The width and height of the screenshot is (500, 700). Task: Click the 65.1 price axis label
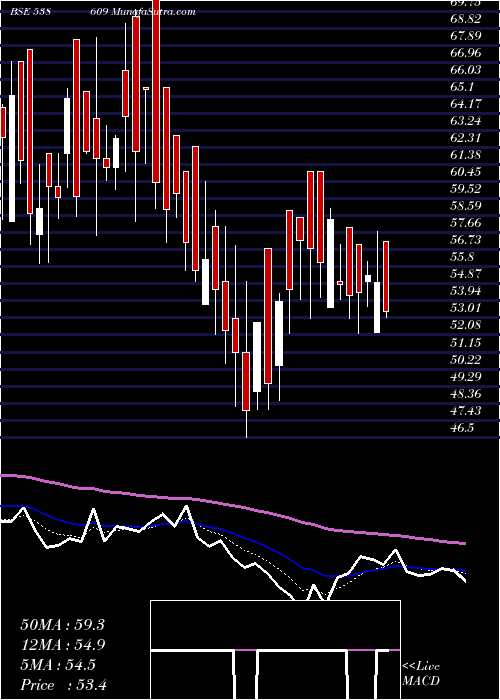coord(462,87)
